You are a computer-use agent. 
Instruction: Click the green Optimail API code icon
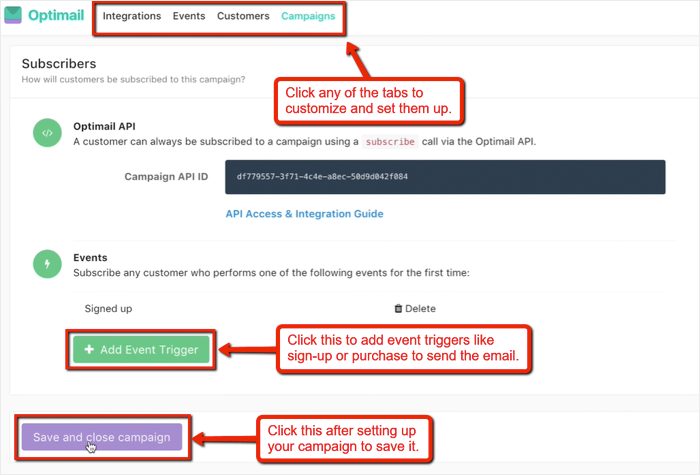tap(47, 133)
